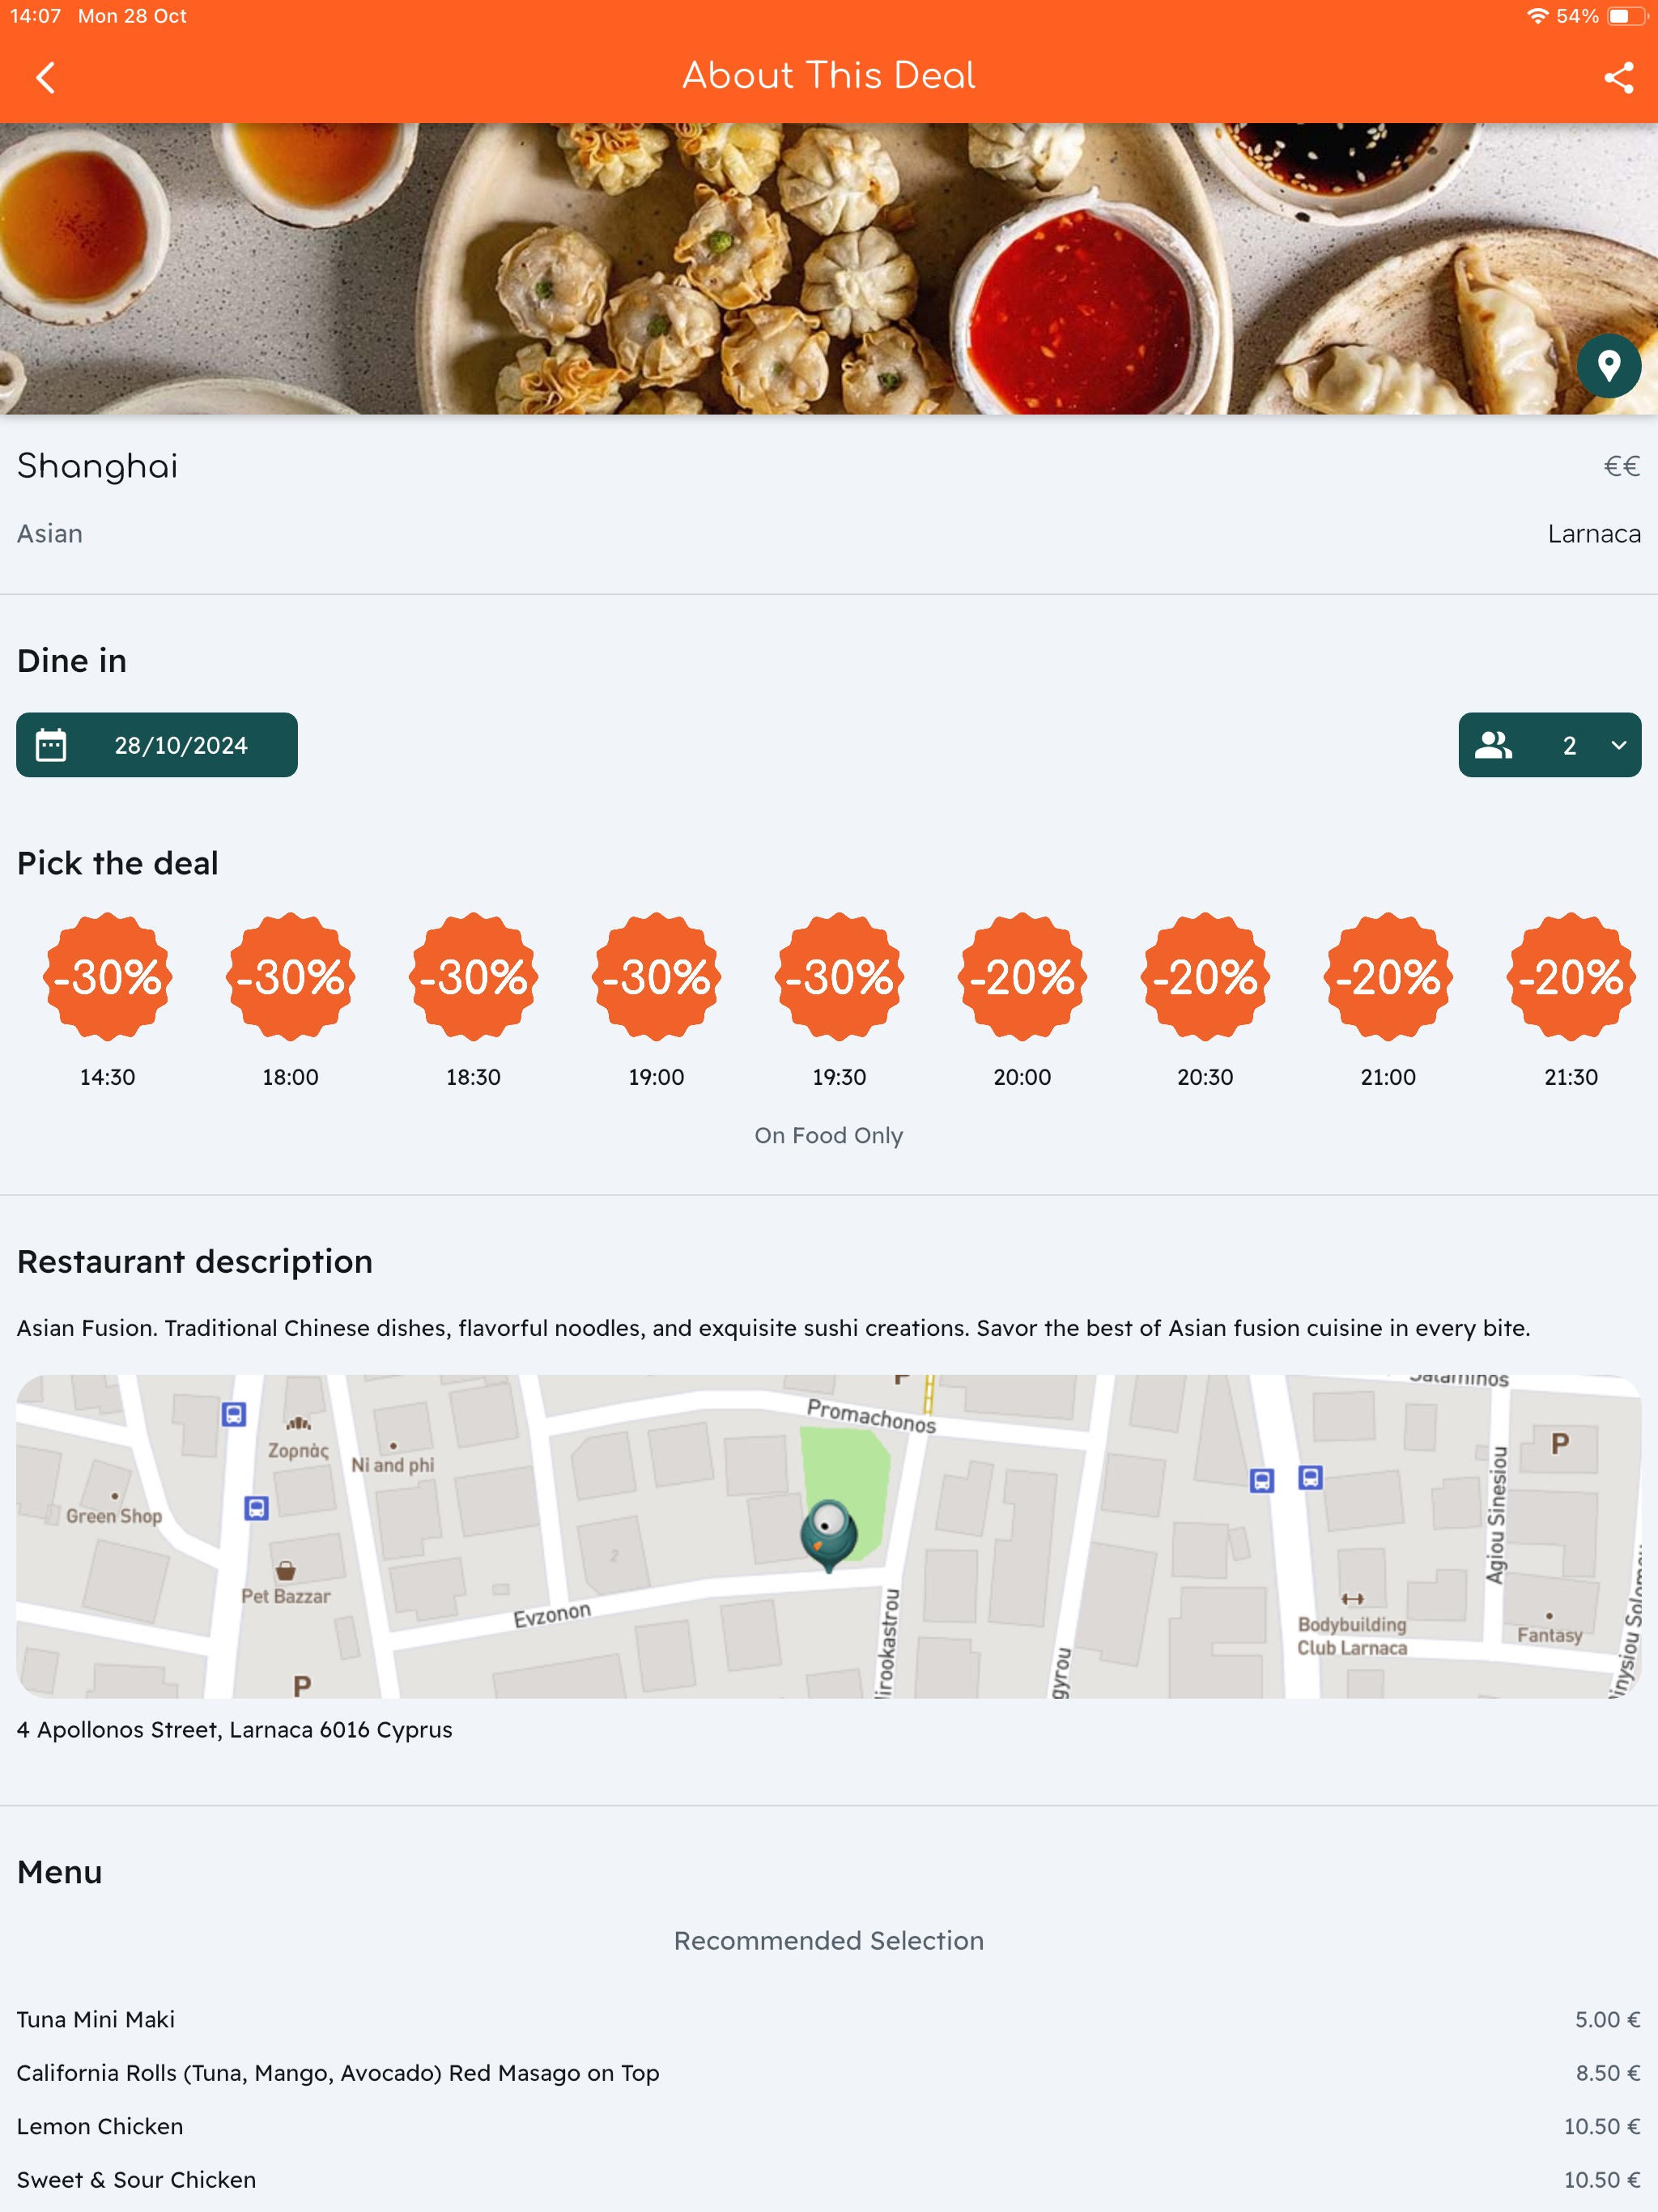Choose the 20:00 deal slot
The image size is (1658, 2212).
[x=1022, y=1001]
